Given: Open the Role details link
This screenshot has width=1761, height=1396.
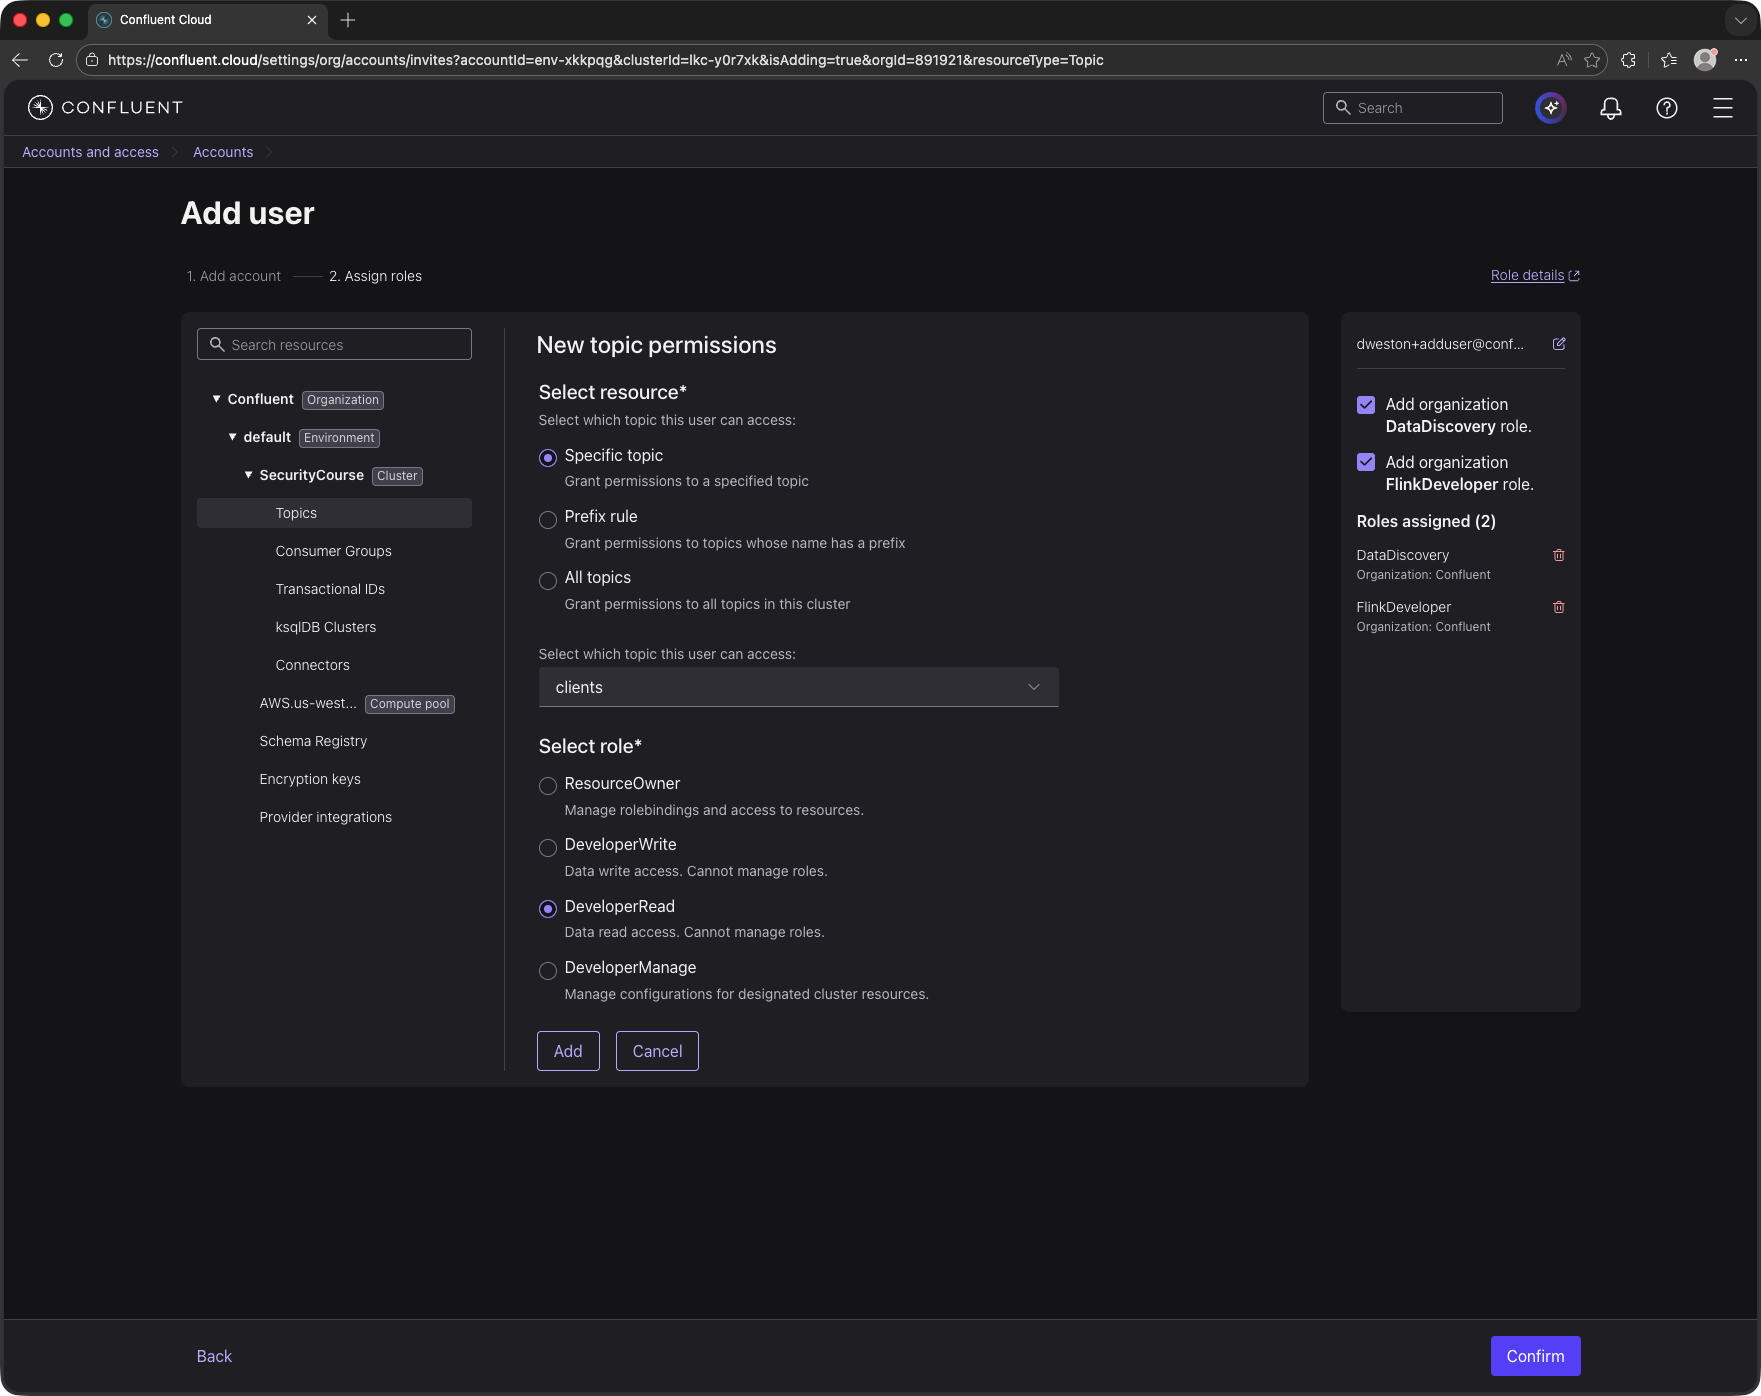Looking at the screenshot, I should click(x=1535, y=275).
